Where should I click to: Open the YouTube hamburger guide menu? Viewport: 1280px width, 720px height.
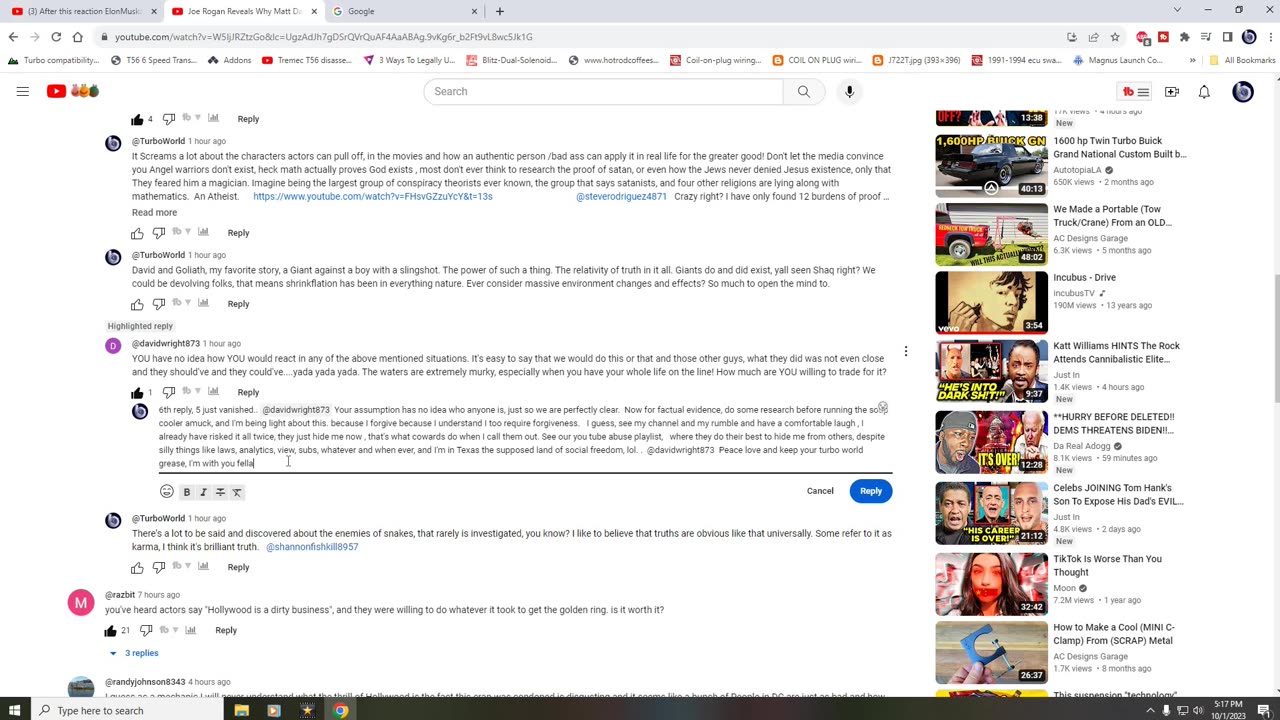tap(22, 91)
